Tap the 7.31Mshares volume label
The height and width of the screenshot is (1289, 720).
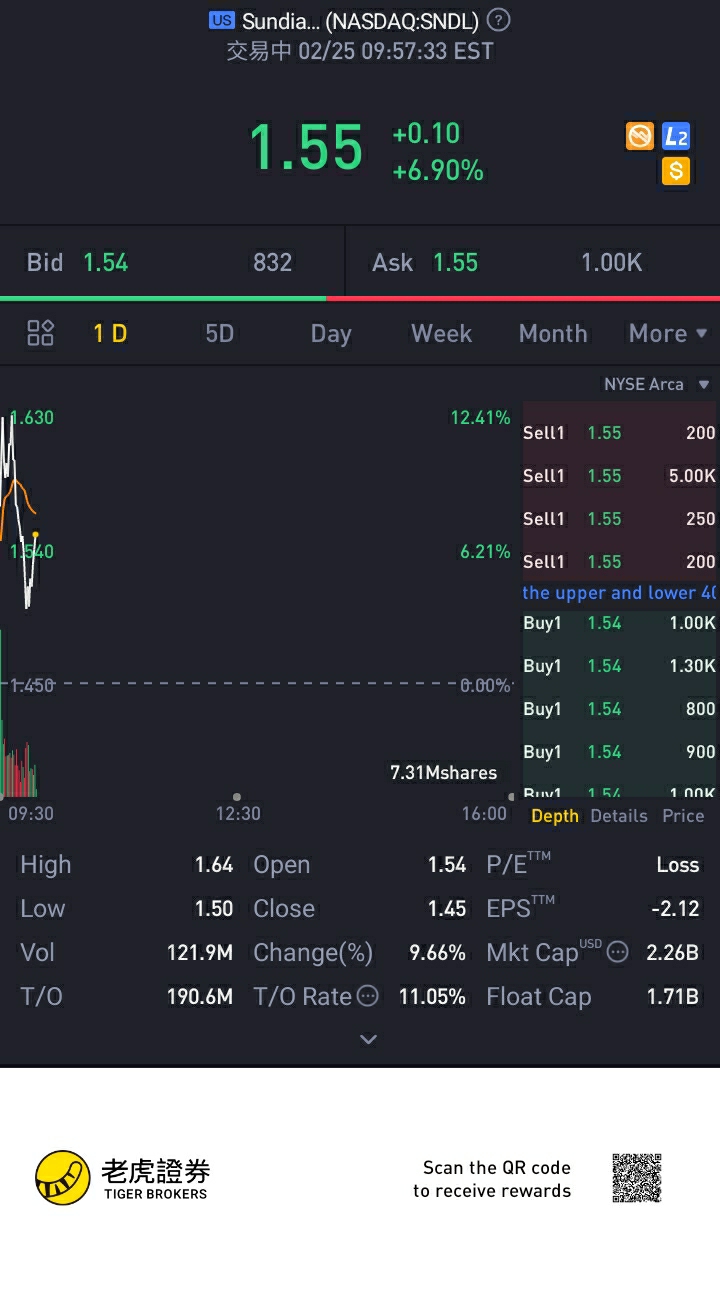click(x=443, y=772)
